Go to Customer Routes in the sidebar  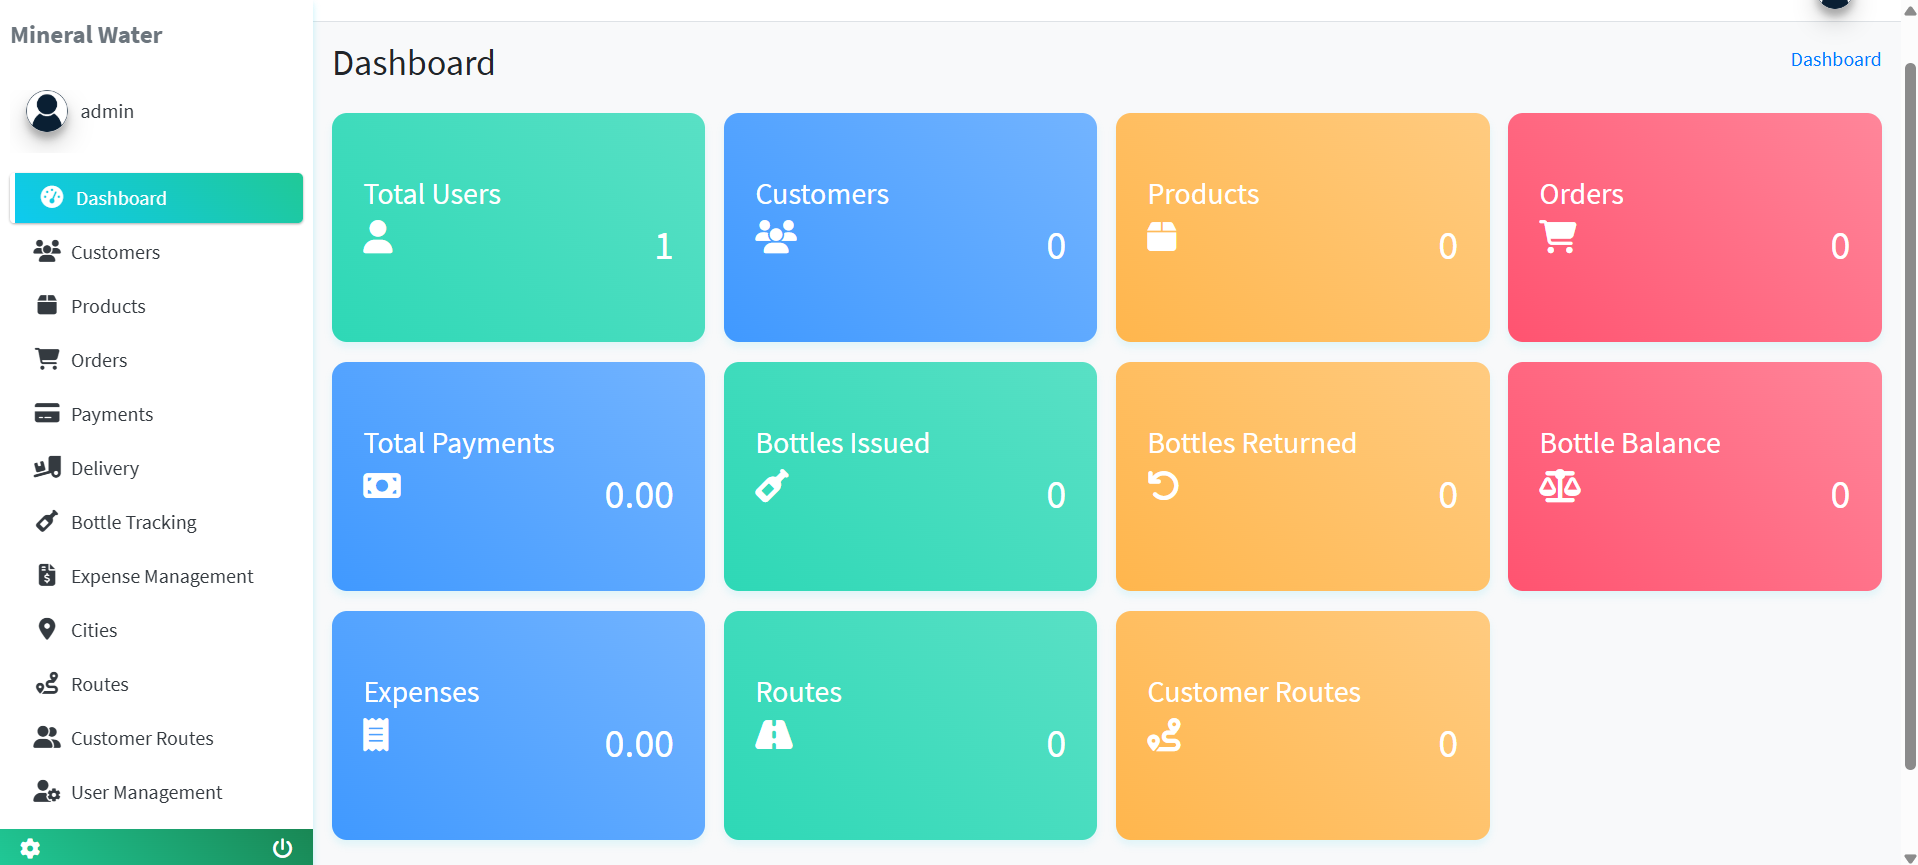click(x=156, y=738)
